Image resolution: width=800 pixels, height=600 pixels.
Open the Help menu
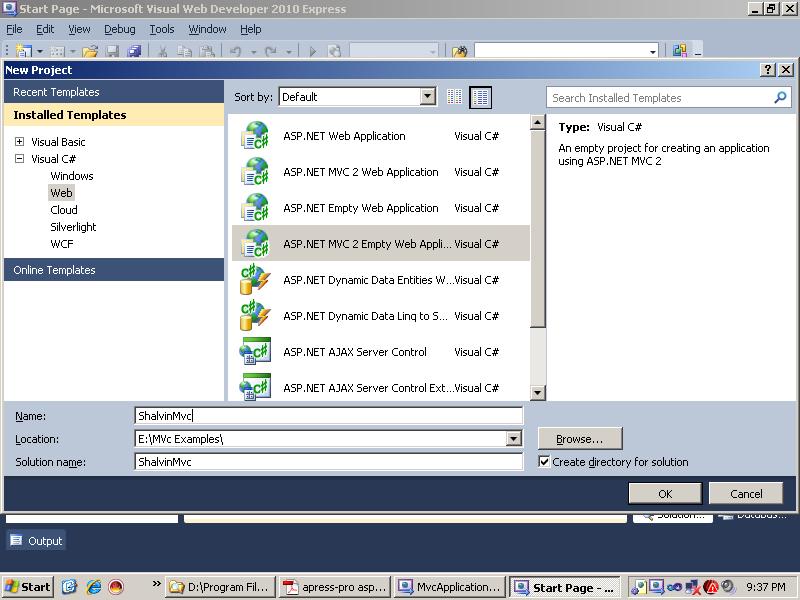pyautogui.click(x=251, y=29)
